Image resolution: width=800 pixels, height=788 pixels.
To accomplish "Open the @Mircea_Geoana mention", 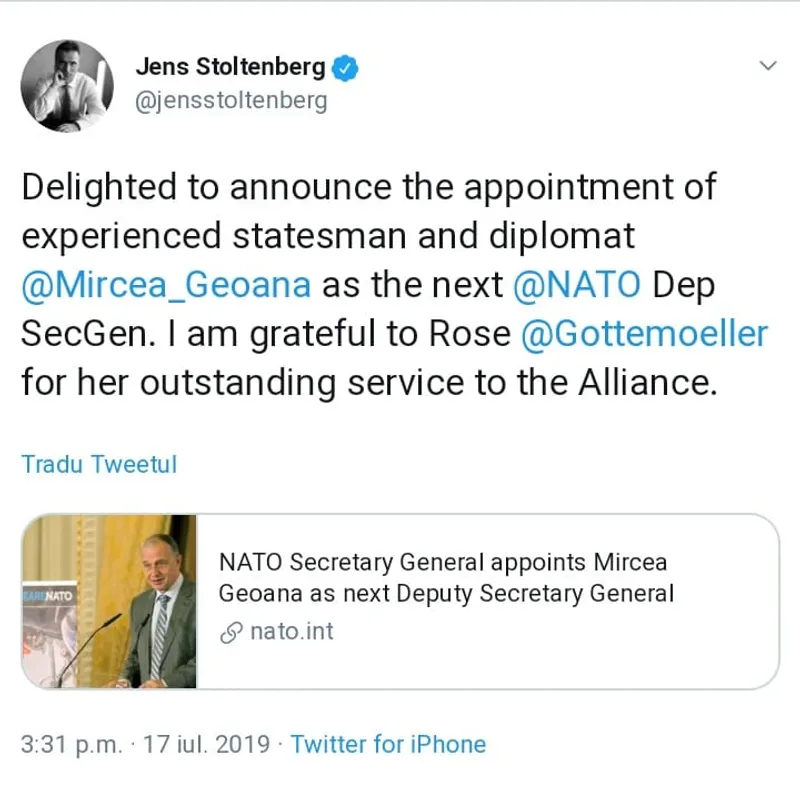I will 166,284.
